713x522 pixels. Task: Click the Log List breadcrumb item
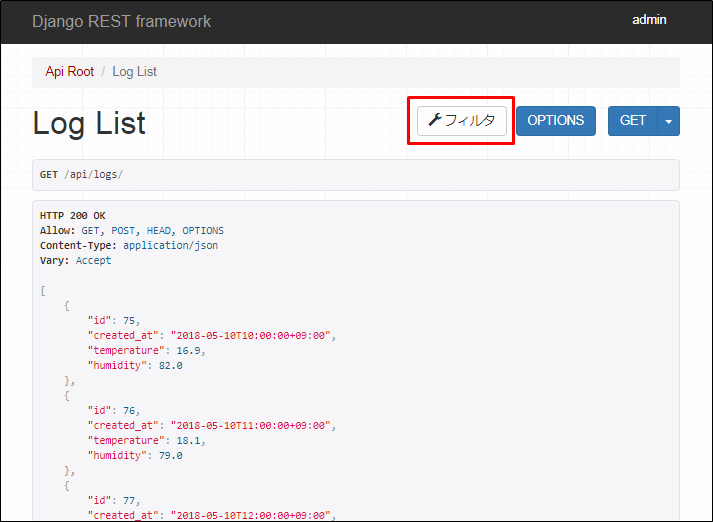pos(134,72)
